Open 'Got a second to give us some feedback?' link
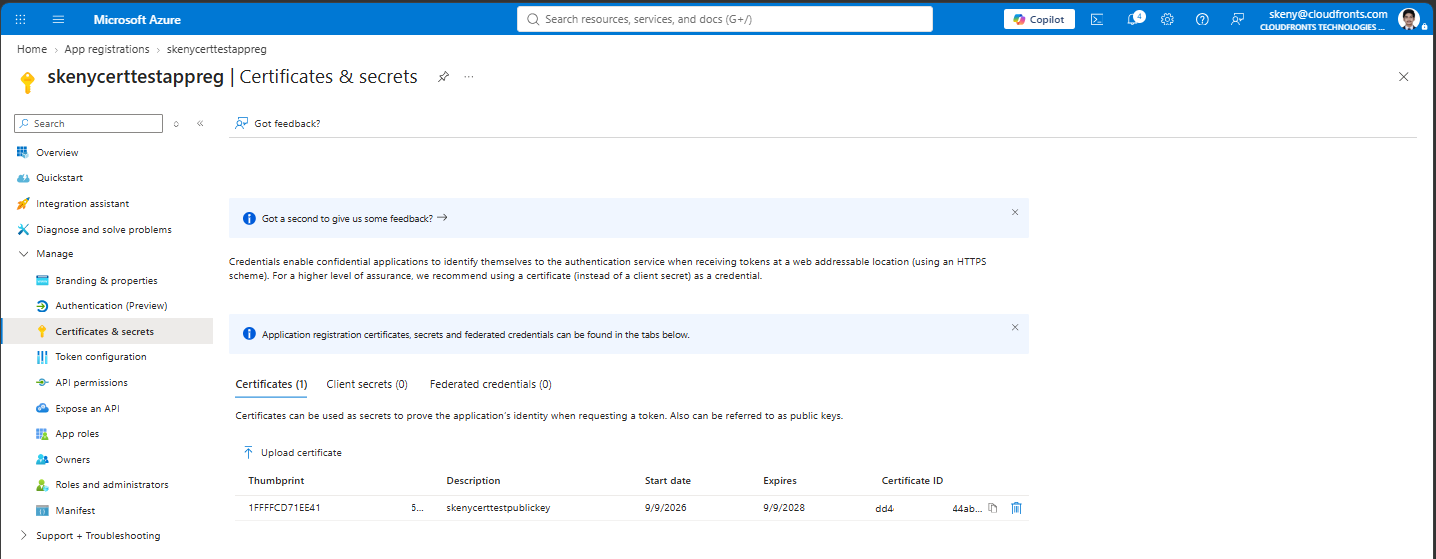Image resolution: width=1436 pixels, height=559 pixels. (x=354, y=218)
